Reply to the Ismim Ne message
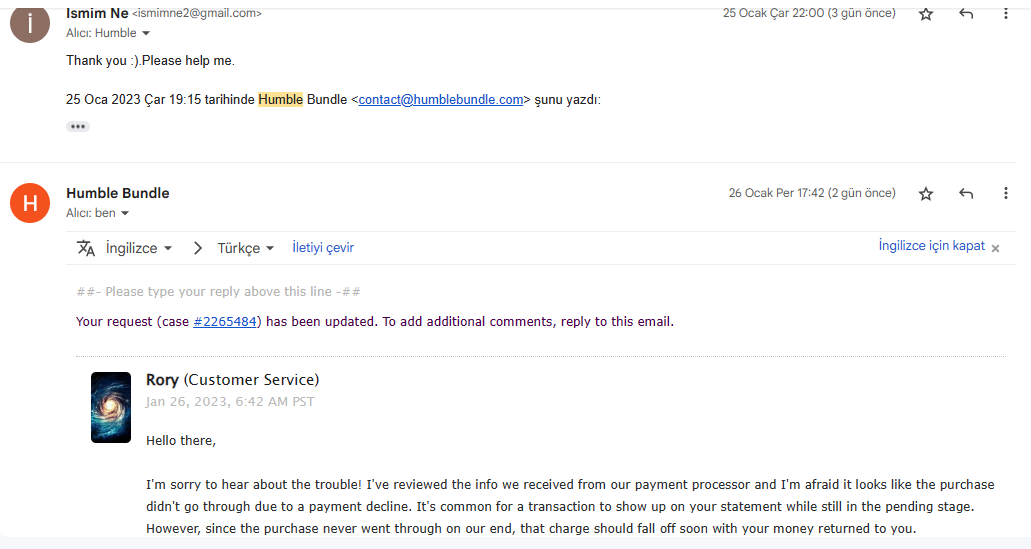The image size is (1031, 549). (x=966, y=14)
